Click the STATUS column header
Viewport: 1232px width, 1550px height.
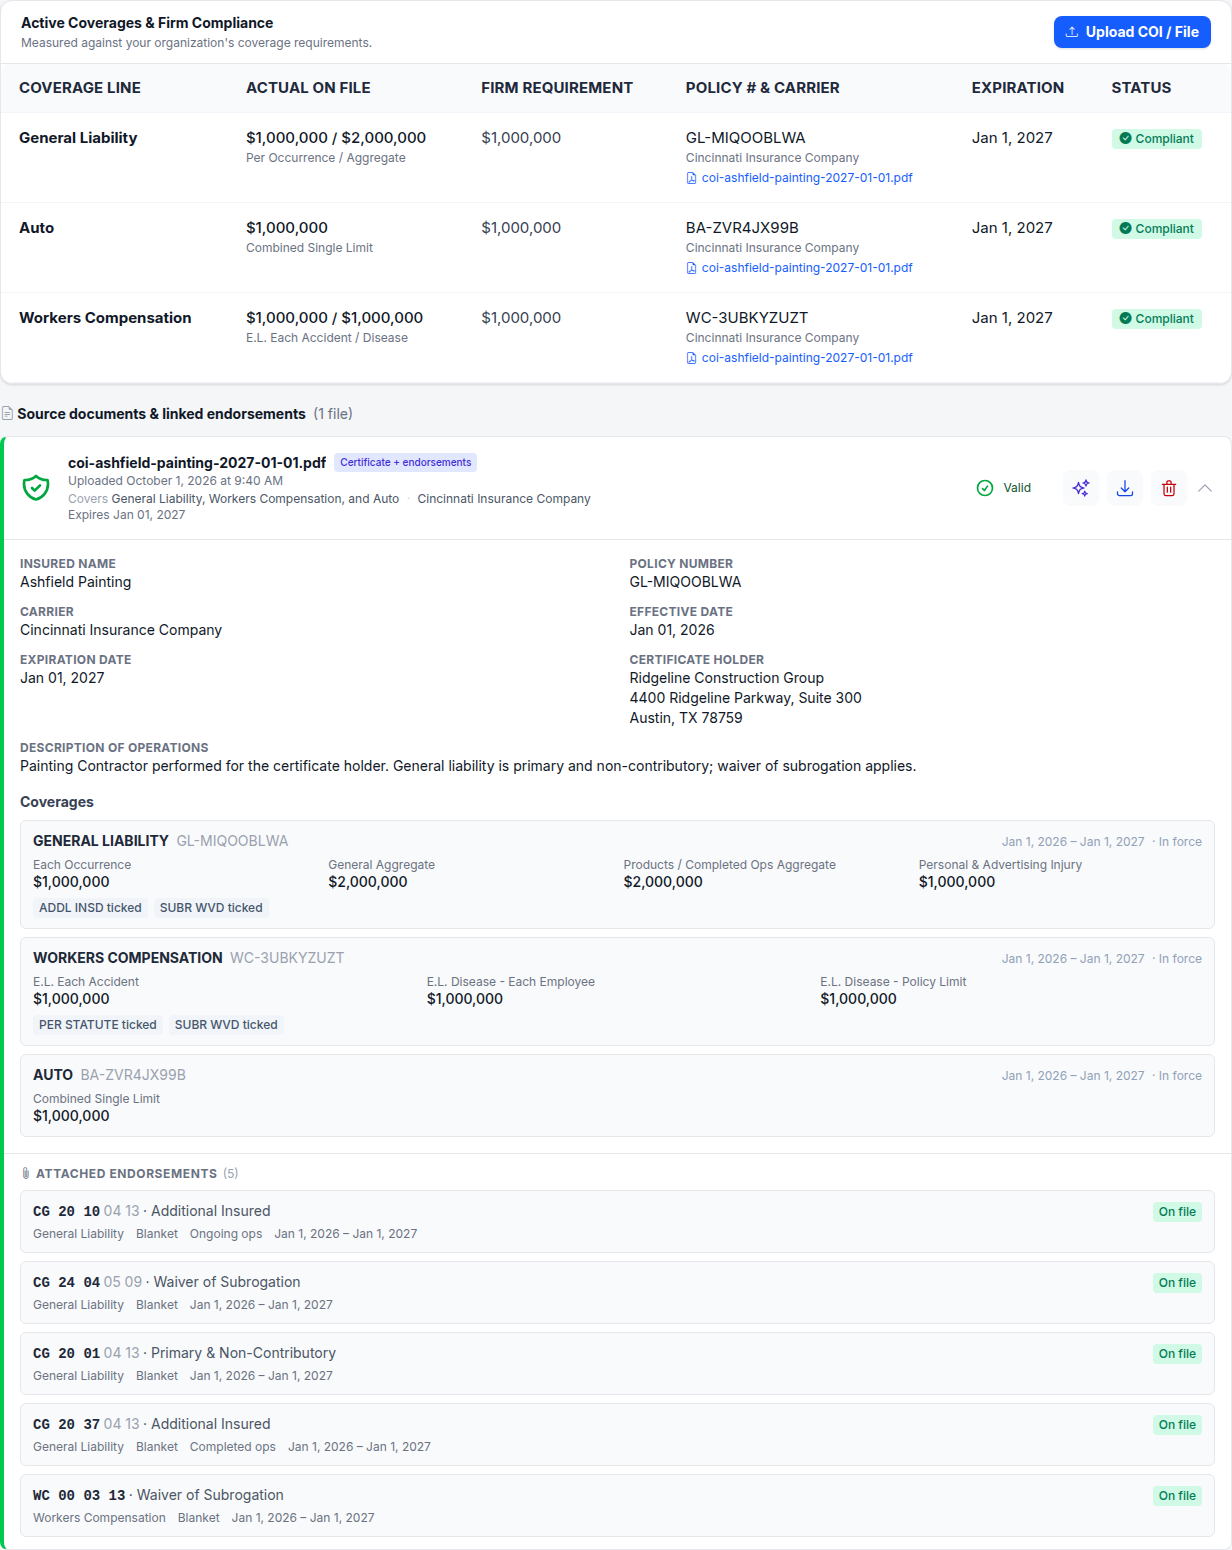pyautogui.click(x=1141, y=88)
